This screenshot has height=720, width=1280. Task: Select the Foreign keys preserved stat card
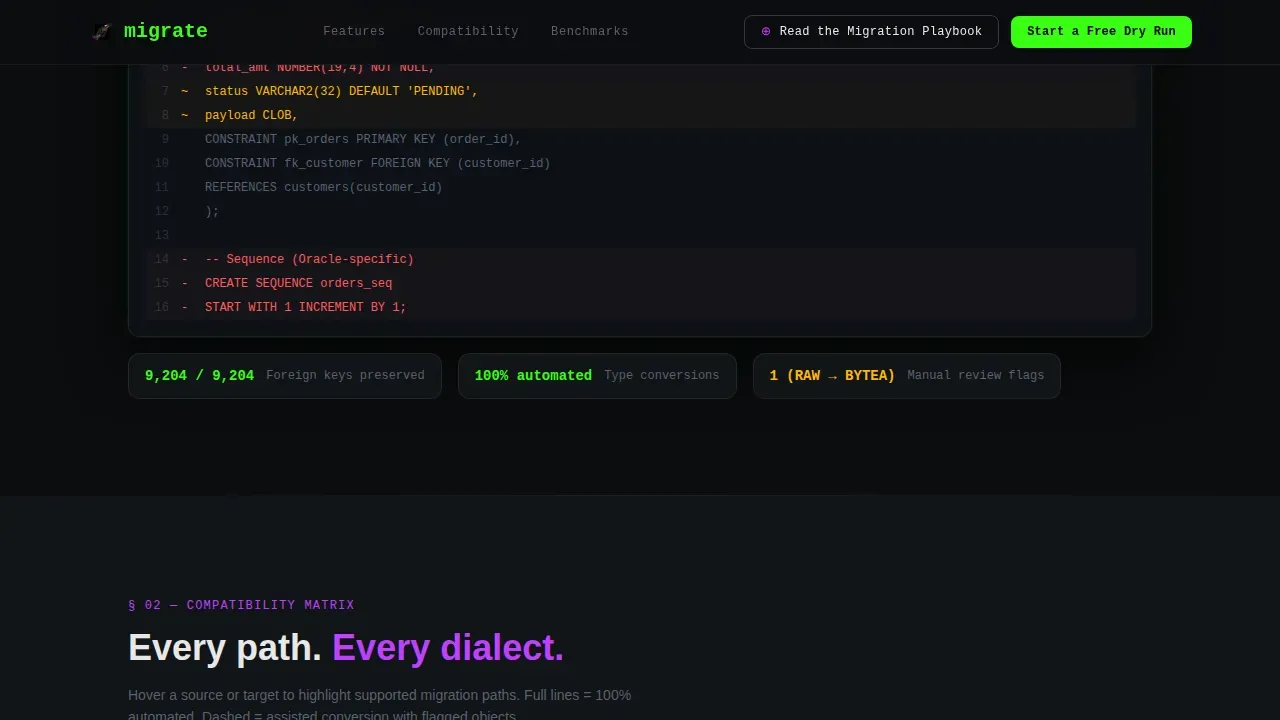point(285,376)
